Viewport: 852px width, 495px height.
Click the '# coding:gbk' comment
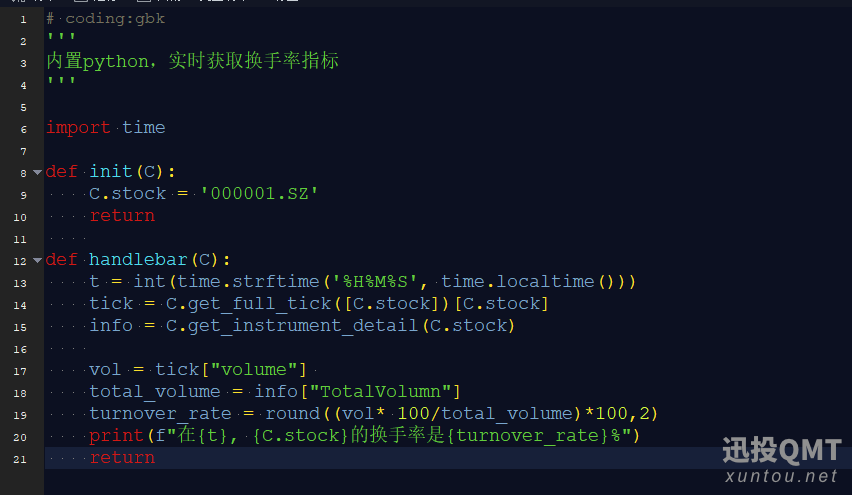coord(106,19)
